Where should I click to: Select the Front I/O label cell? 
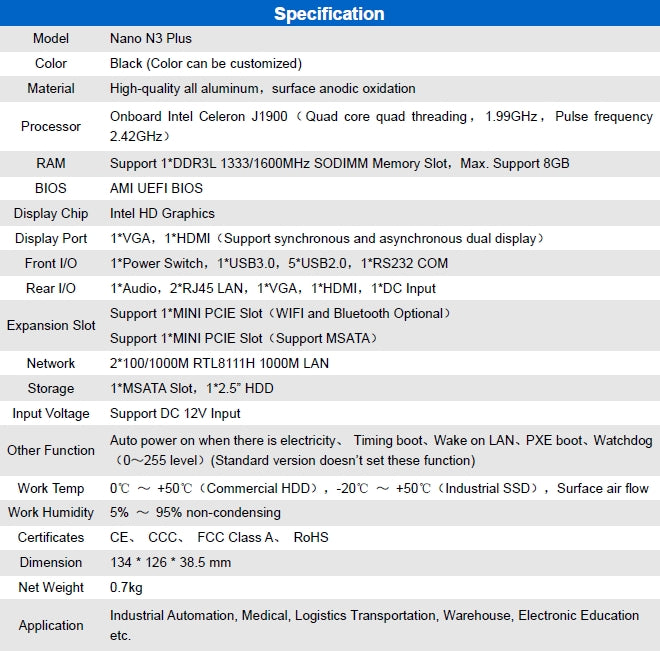[x=51, y=263]
